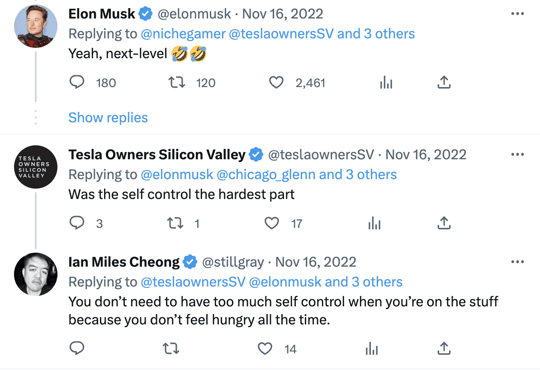Open more options on Tesla Owners tweet
Viewport: 540px width, 370px height.
click(x=517, y=154)
